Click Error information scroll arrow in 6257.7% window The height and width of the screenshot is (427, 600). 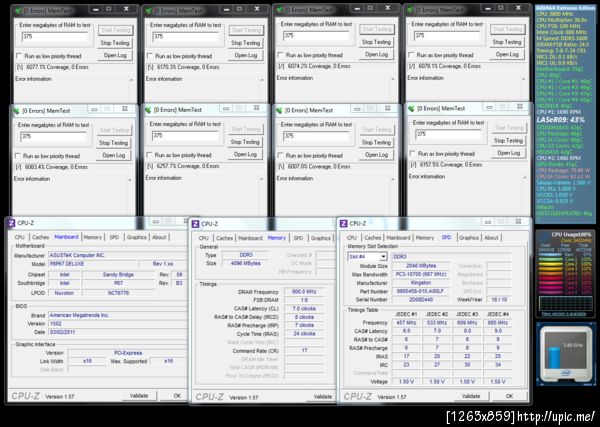[x=262, y=179]
